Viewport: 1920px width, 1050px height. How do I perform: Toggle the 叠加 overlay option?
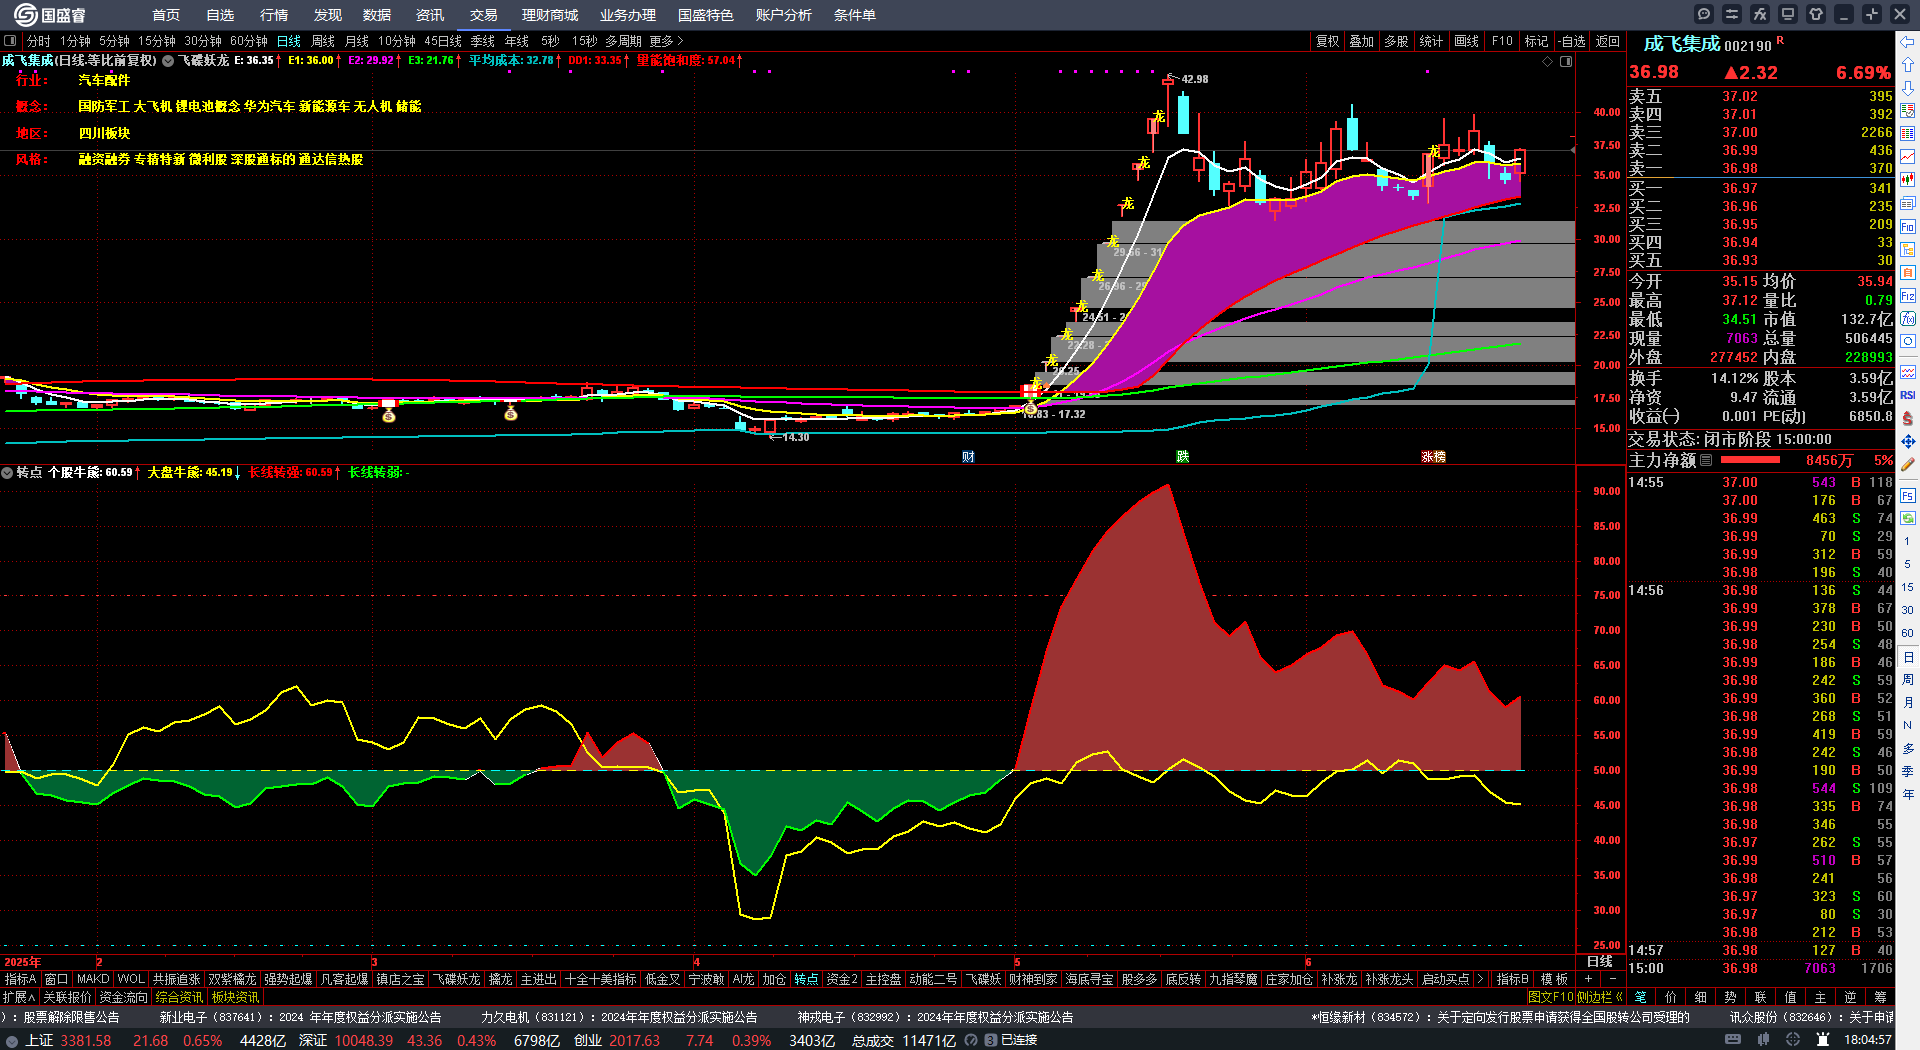tap(1362, 41)
